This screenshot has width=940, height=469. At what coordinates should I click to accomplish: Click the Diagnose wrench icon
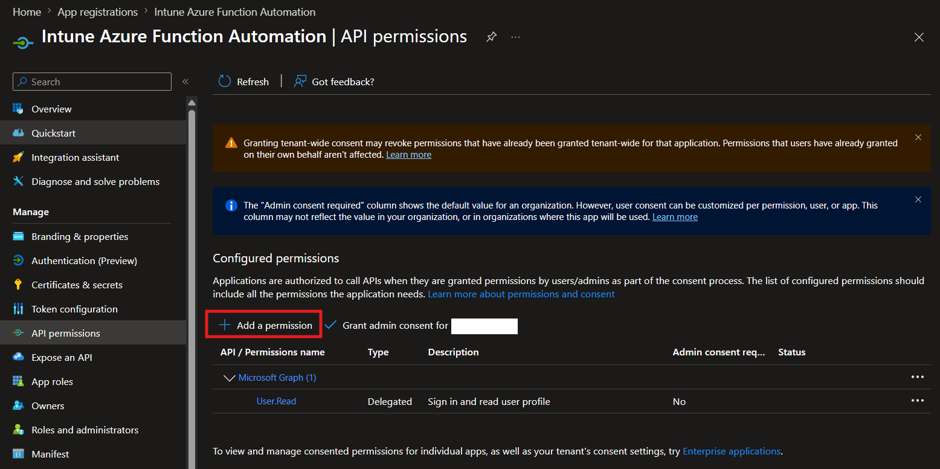point(19,181)
